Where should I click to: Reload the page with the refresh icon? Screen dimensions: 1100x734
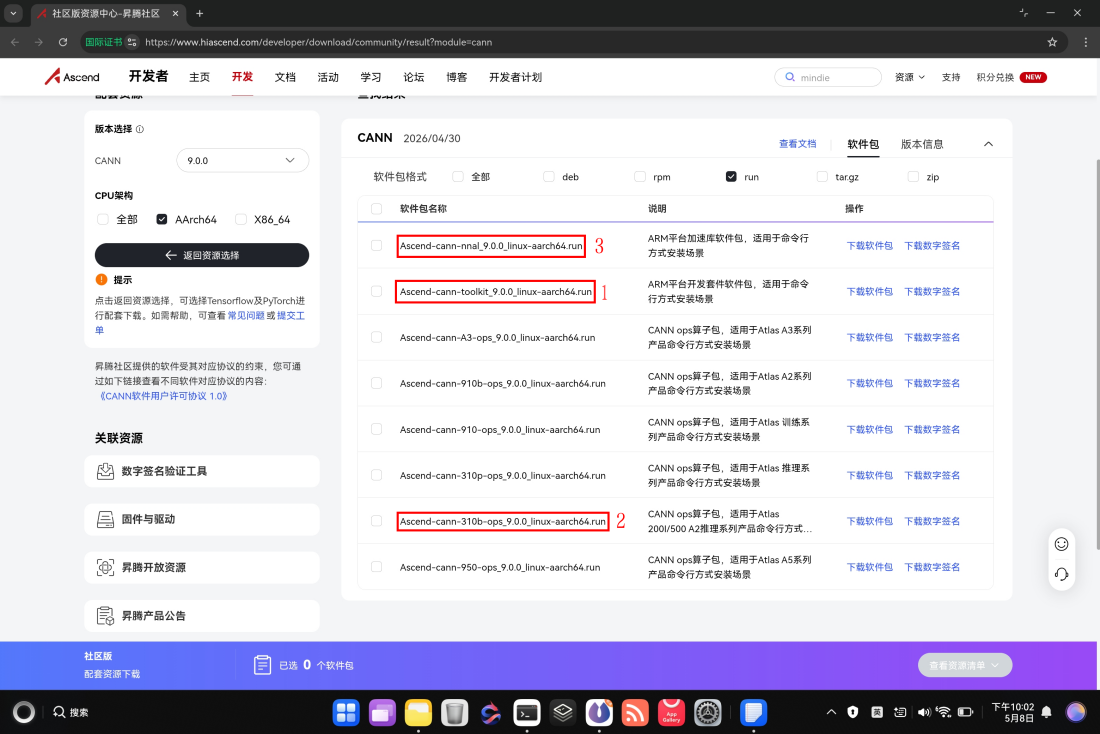63,42
